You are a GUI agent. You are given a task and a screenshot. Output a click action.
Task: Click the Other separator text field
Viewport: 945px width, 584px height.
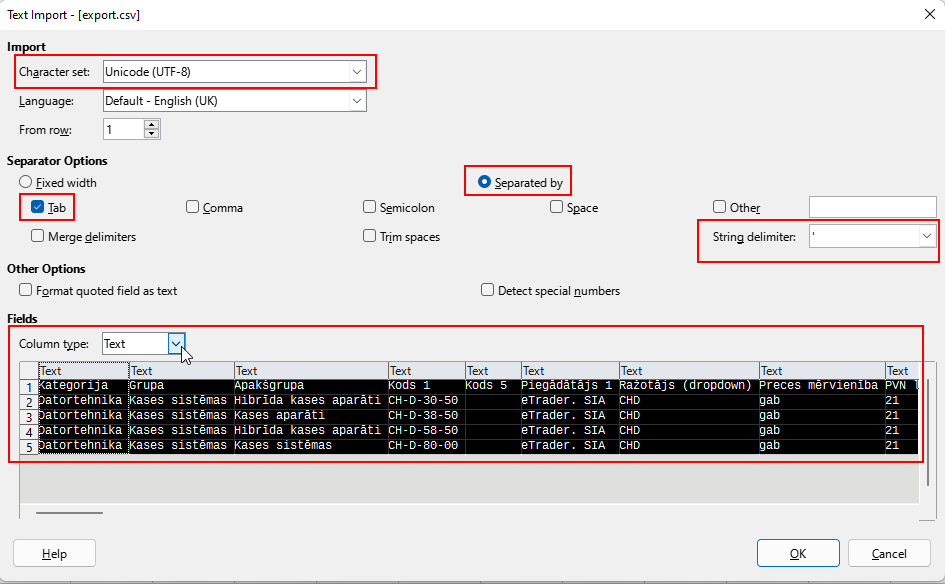click(x=872, y=208)
